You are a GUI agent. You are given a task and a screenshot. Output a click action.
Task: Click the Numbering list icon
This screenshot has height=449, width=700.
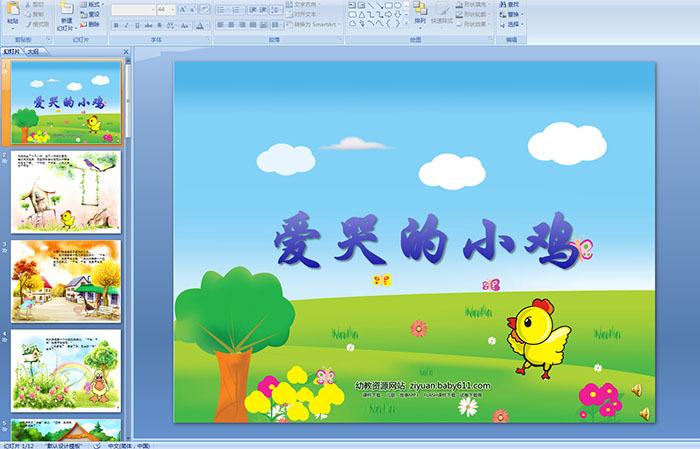(x=238, y=9)
